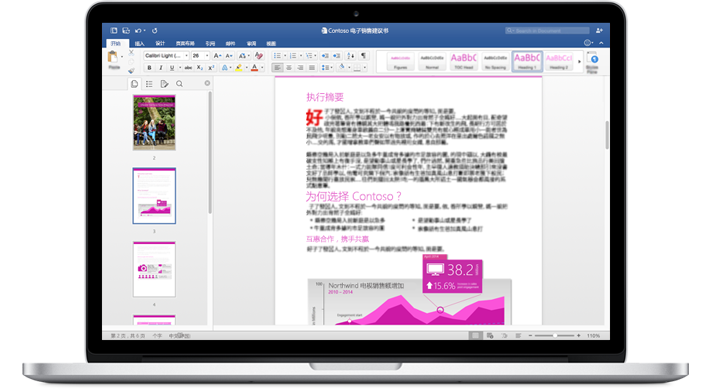Collapse the ribbon with chevron

[x=601, y=43]
